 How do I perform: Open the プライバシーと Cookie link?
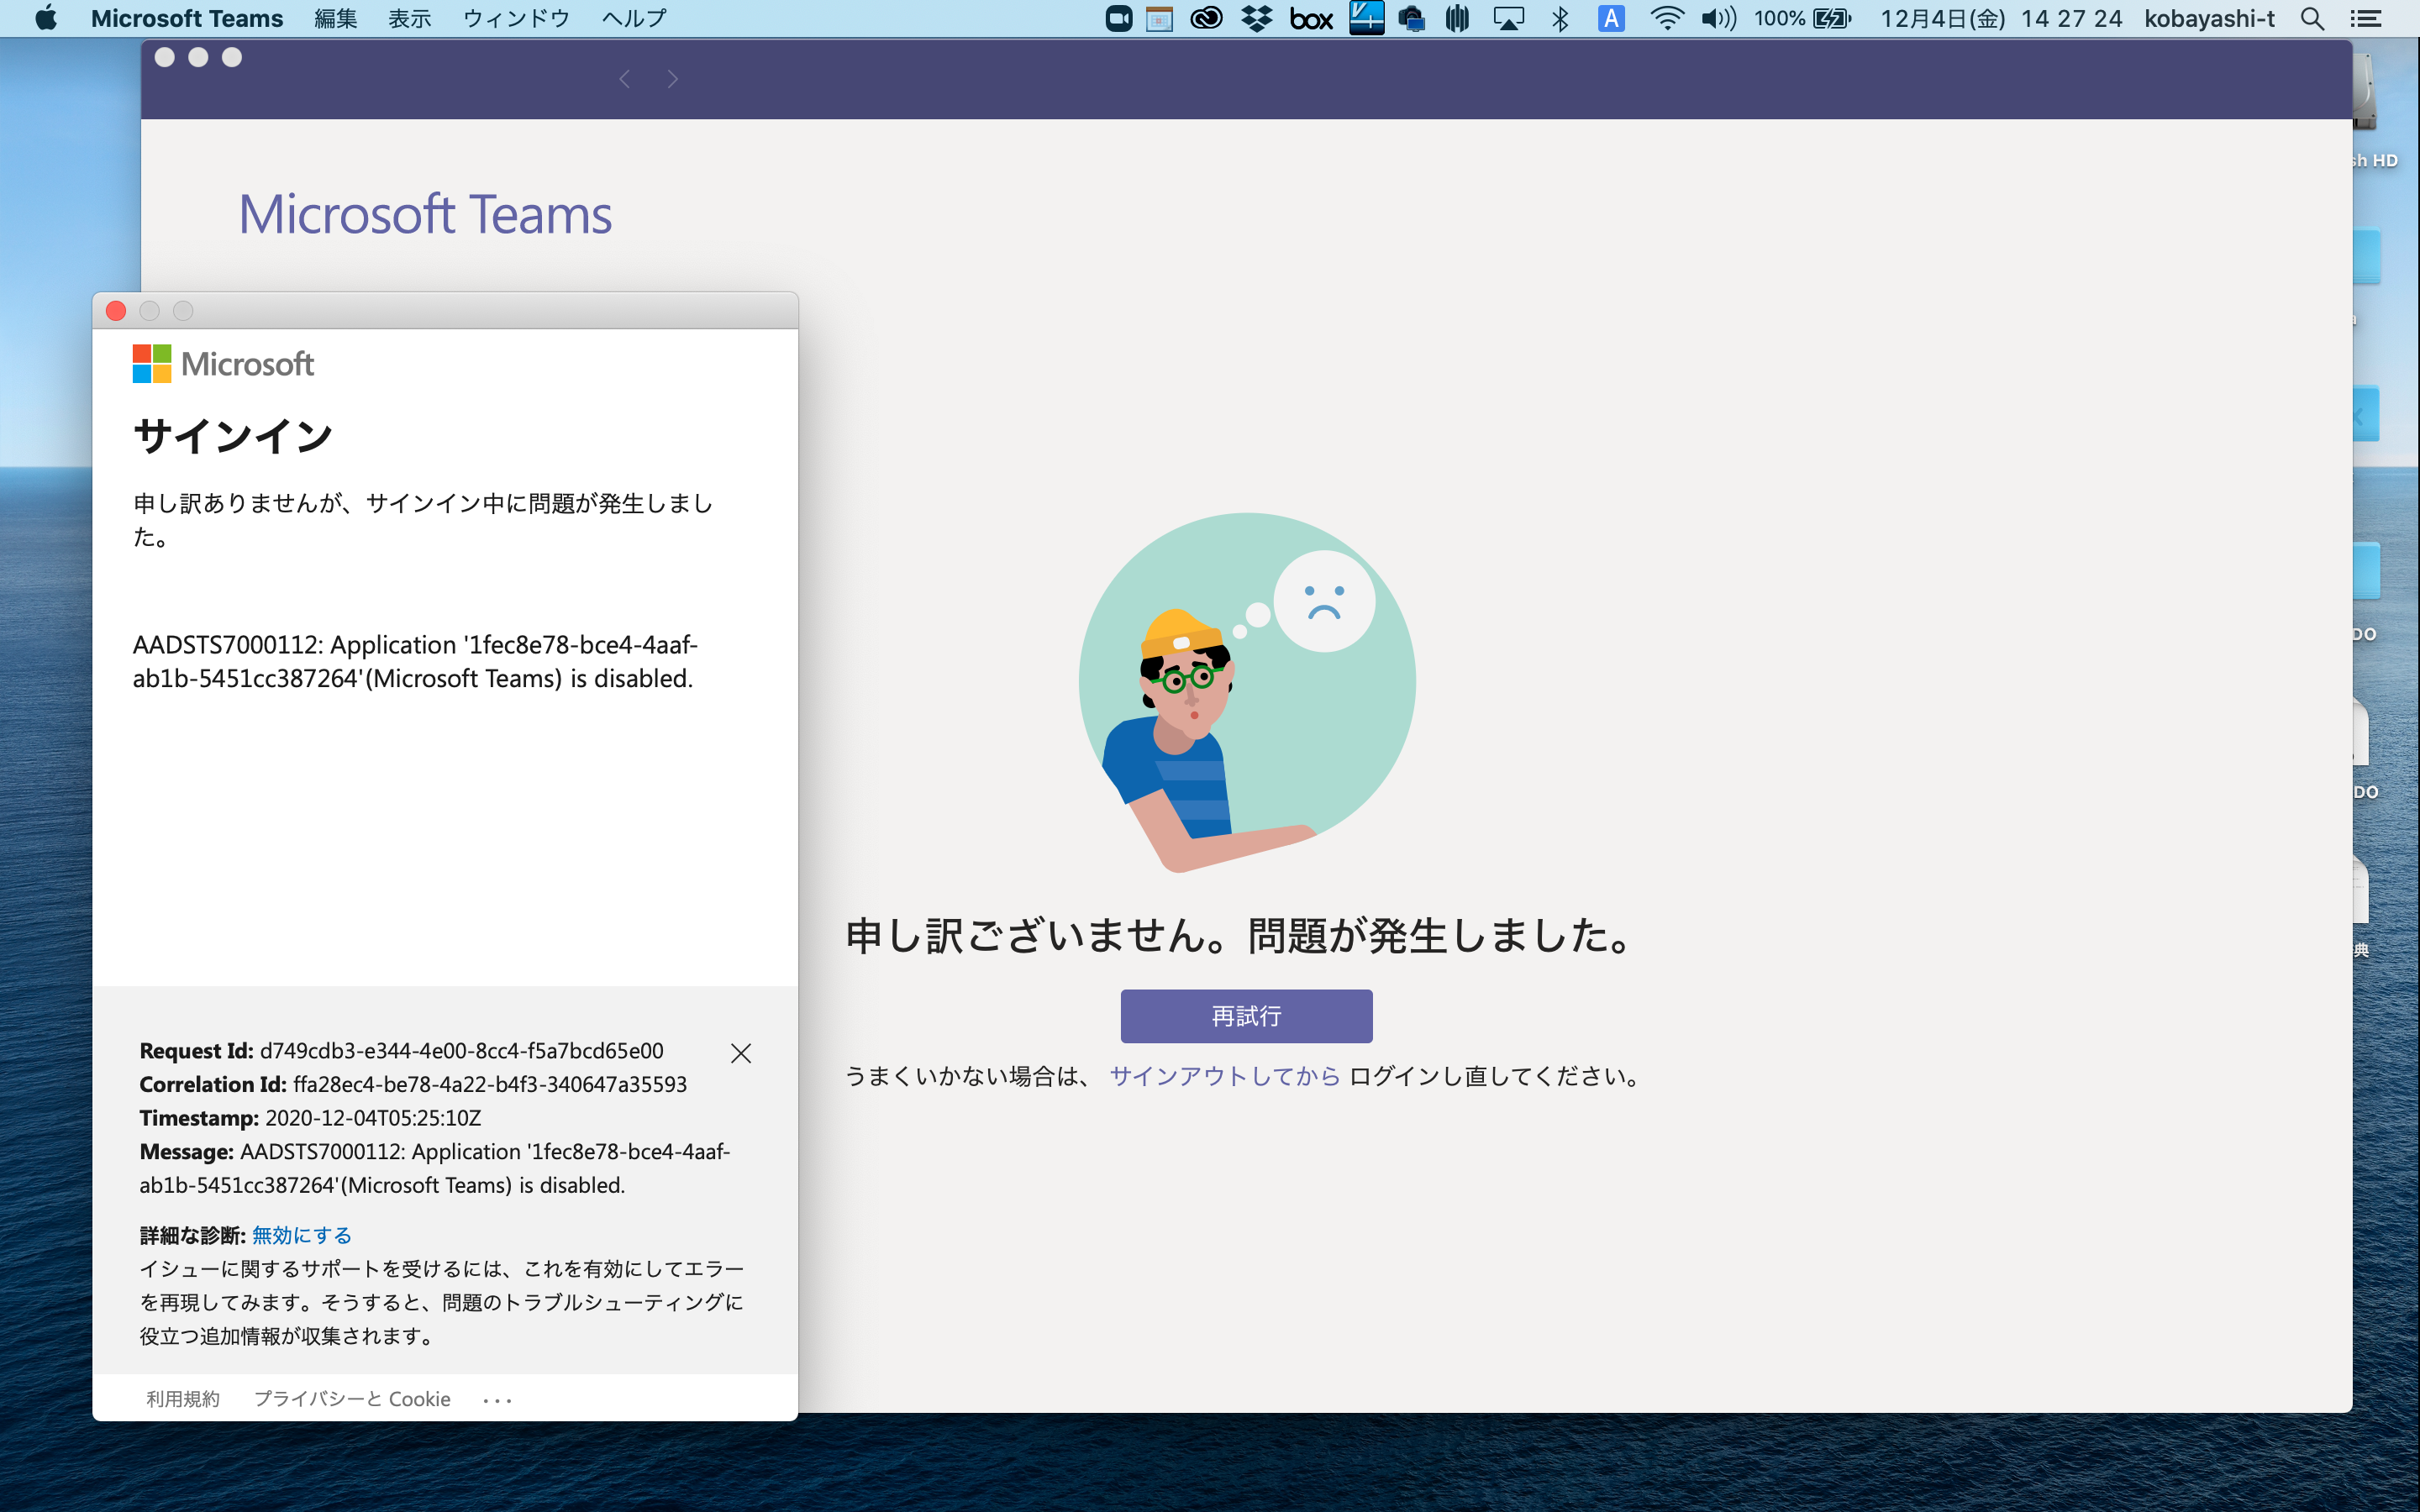(x=352, y=1399)
